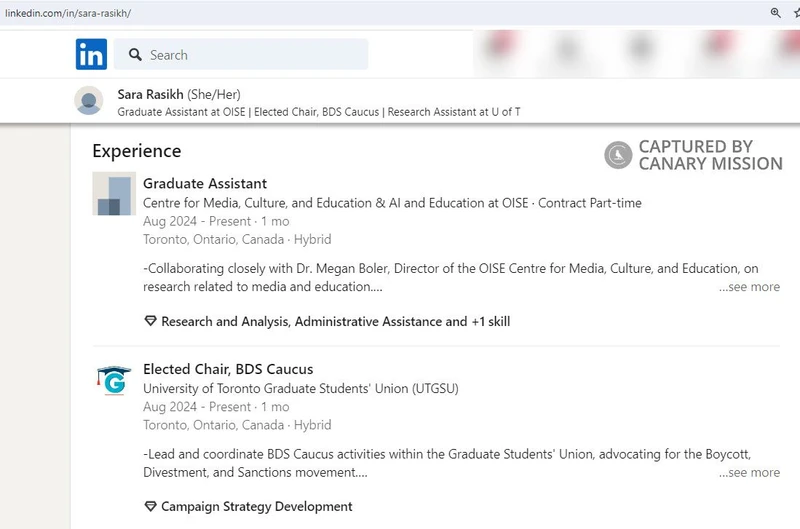Click the browser zoom magnifier icon
The height and width of the screenshot is (529, 800).
776,13
